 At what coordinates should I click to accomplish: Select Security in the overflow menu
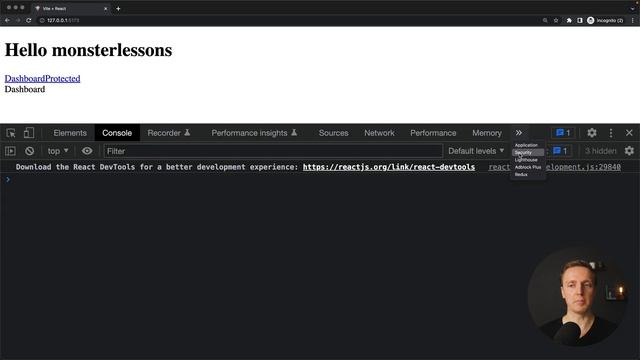[528, 152]
